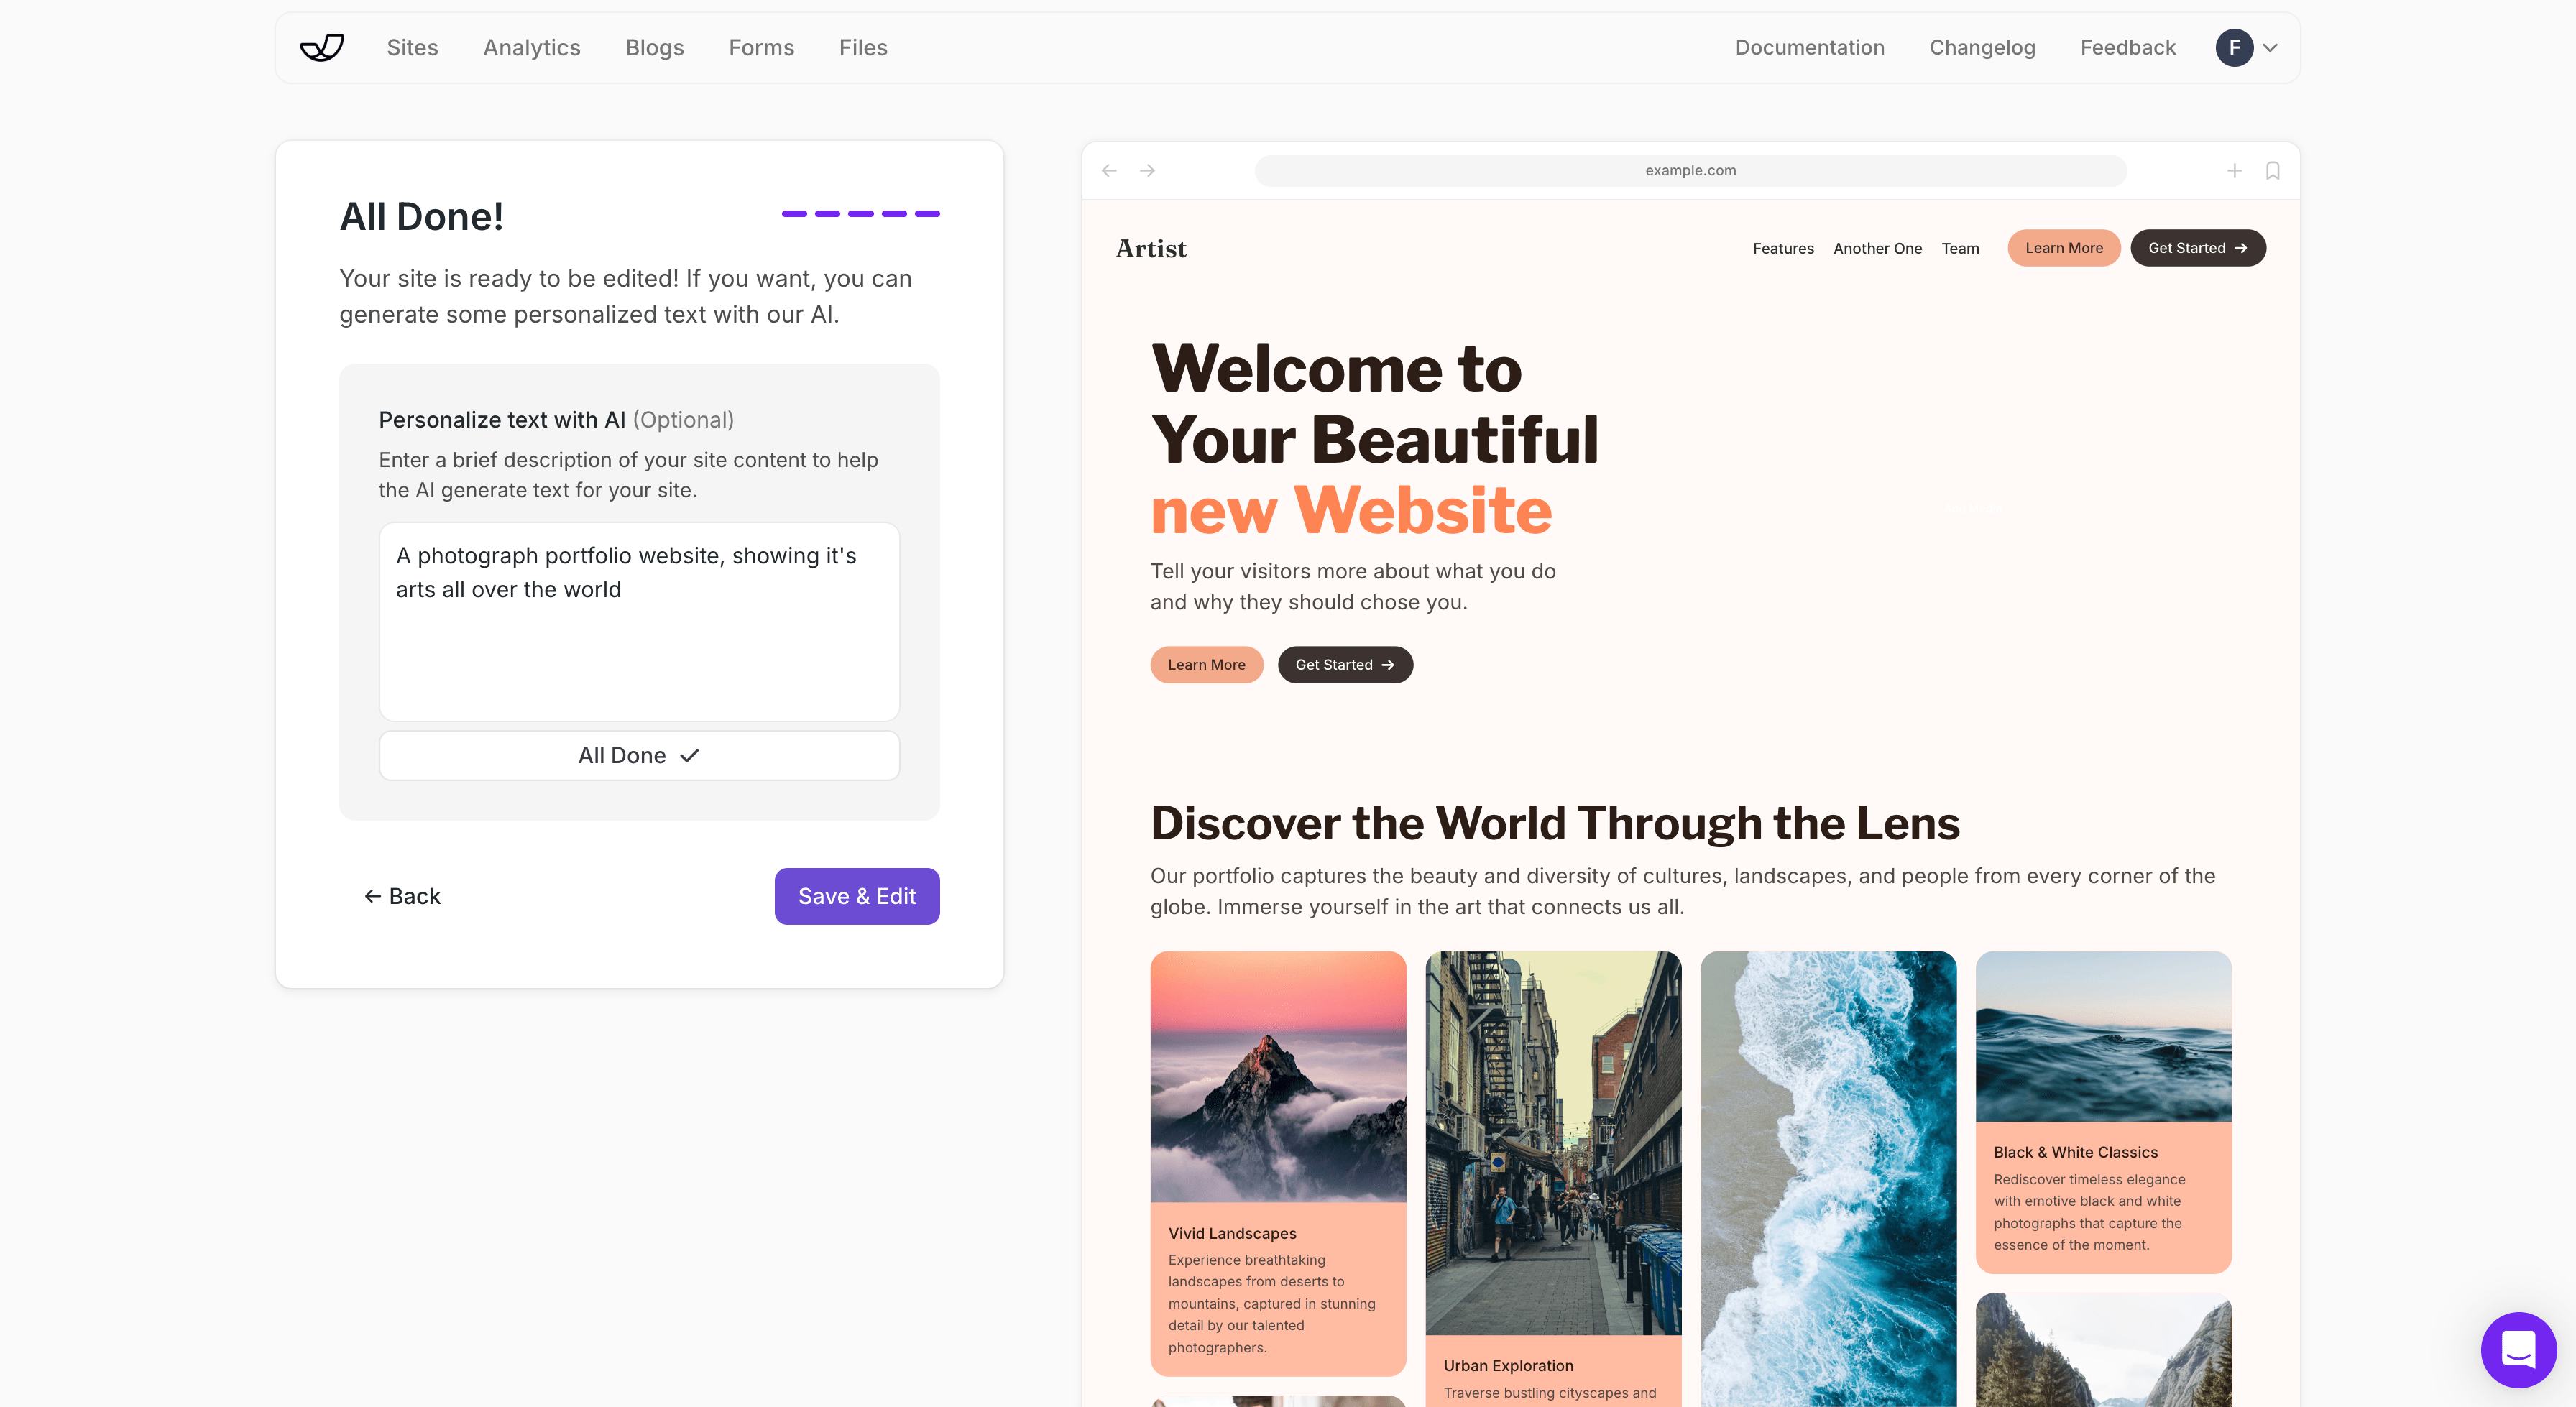This screenshot has height=1407, width=2576.
Task: Click the preview browser forward arrow
Action: point(1147,171)
